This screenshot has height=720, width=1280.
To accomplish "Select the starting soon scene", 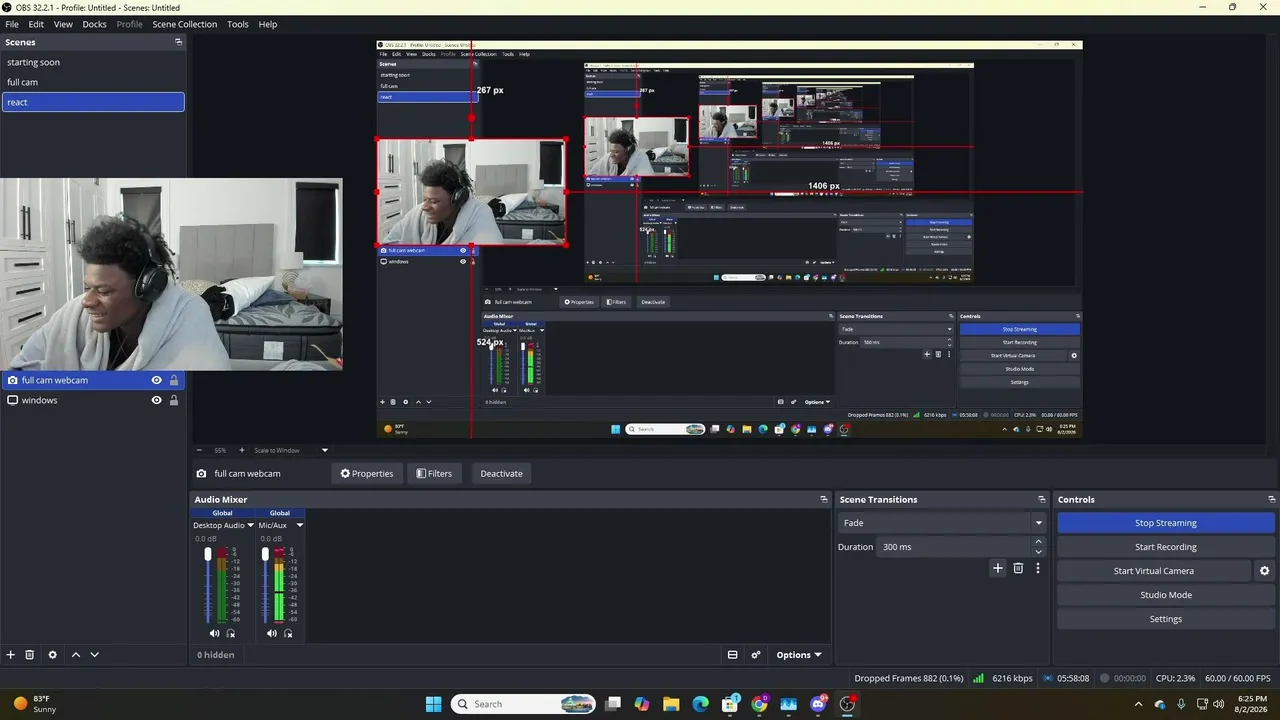I will 93,62.
